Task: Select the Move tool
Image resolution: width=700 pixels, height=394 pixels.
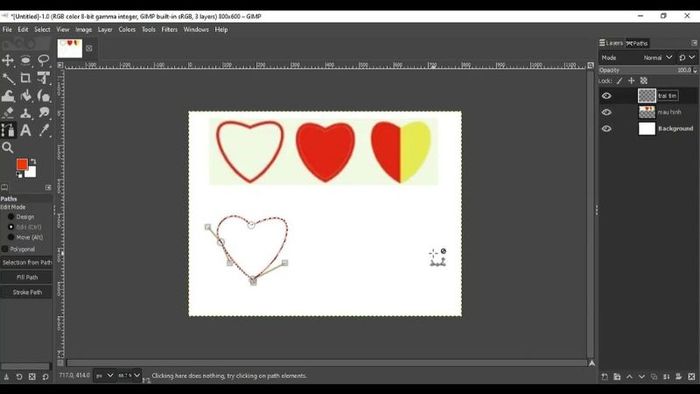Action: tap(8, 60)
